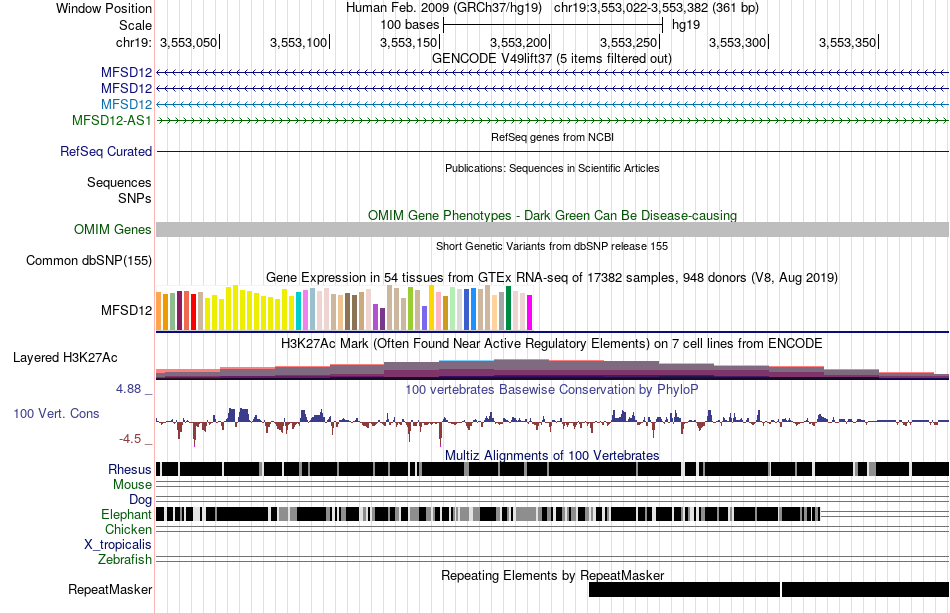Click the Rhesus alignment block track
The width and height of the screenshot is (950, 613).
coord(553,469)
